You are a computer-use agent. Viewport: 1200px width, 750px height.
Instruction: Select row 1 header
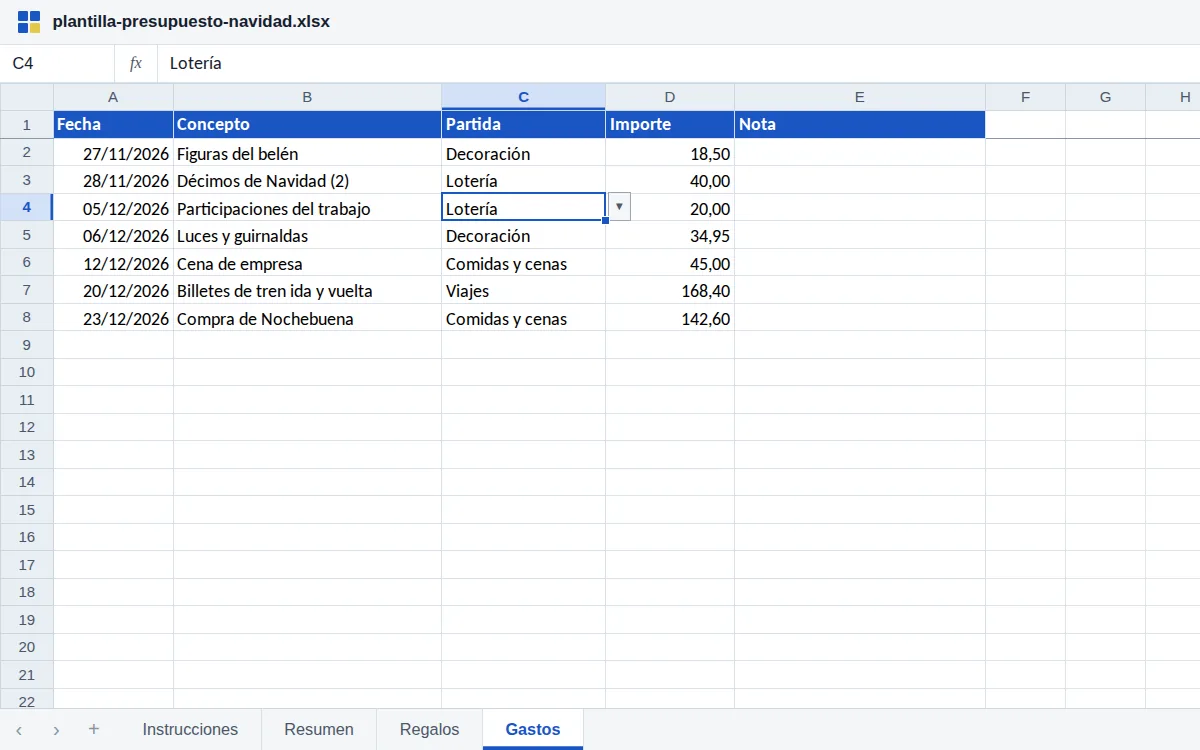point(26,125)
